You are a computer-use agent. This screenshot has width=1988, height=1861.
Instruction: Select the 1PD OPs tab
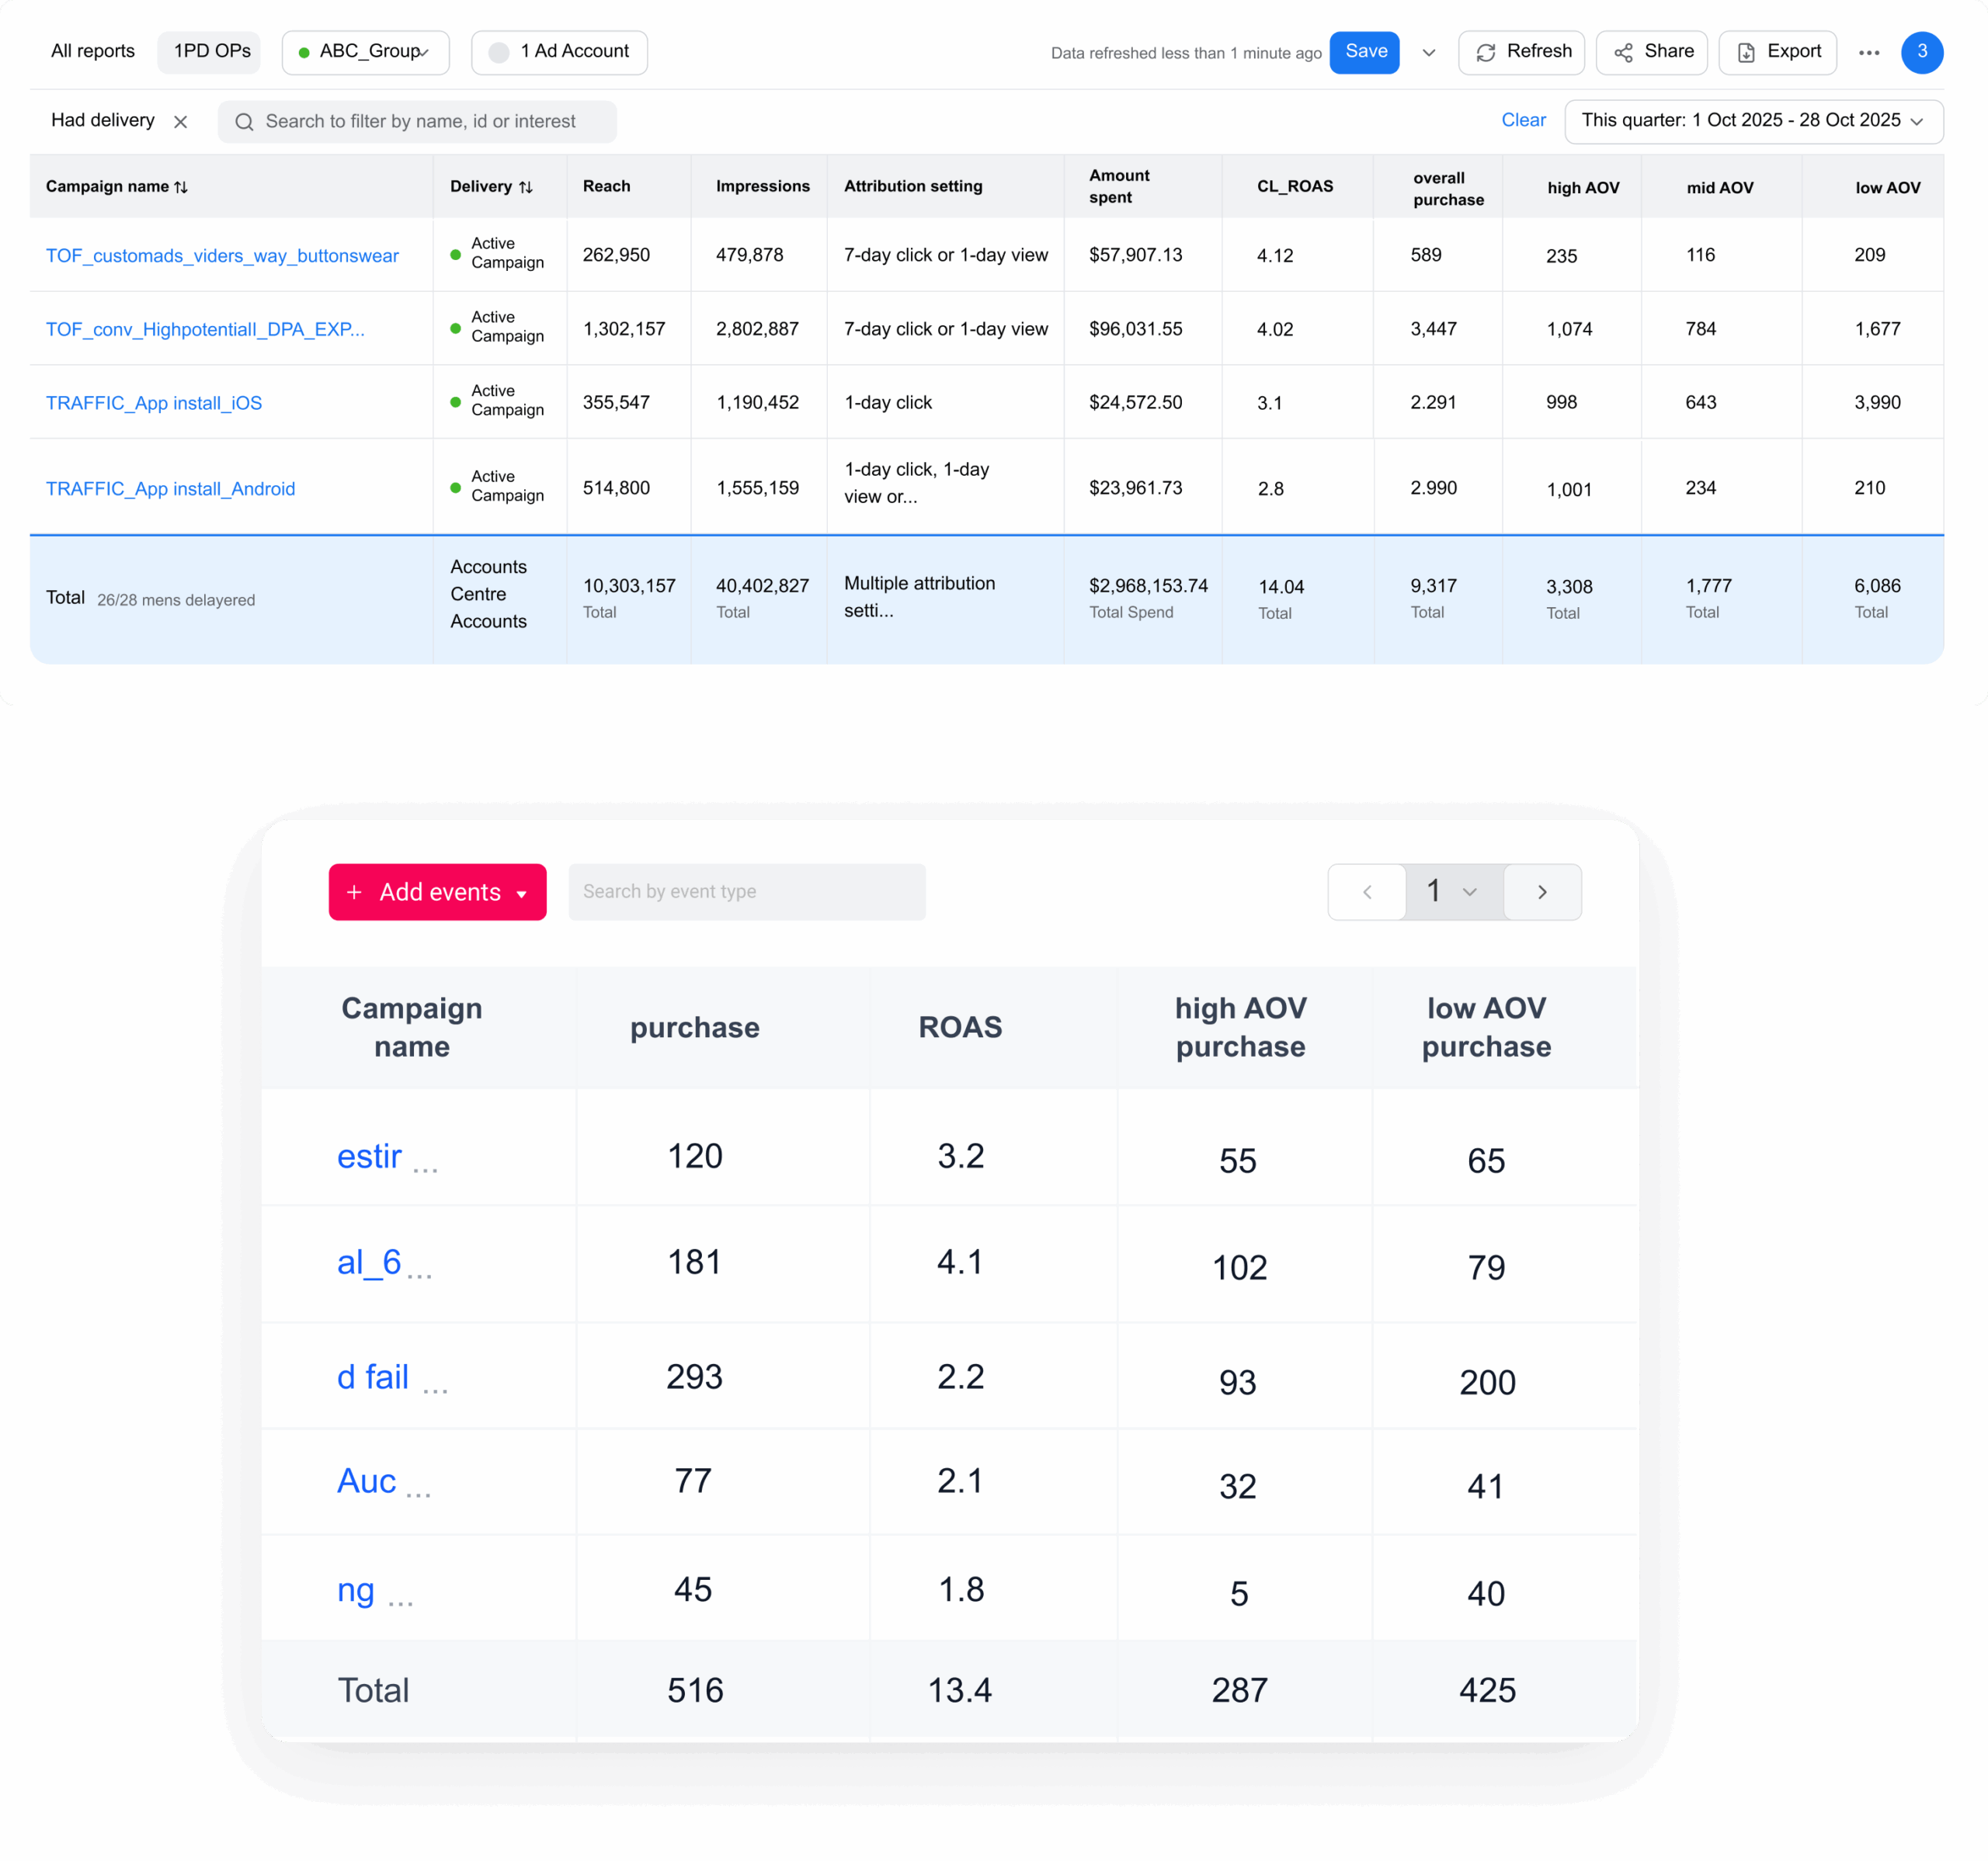coord(209,51)
